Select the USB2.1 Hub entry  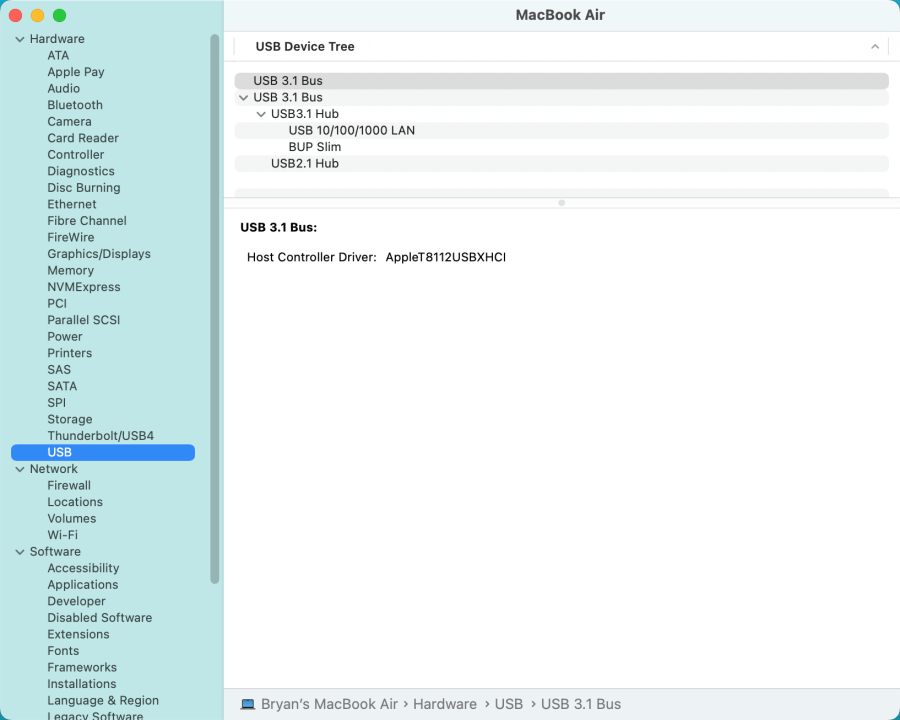coord(302,163)
